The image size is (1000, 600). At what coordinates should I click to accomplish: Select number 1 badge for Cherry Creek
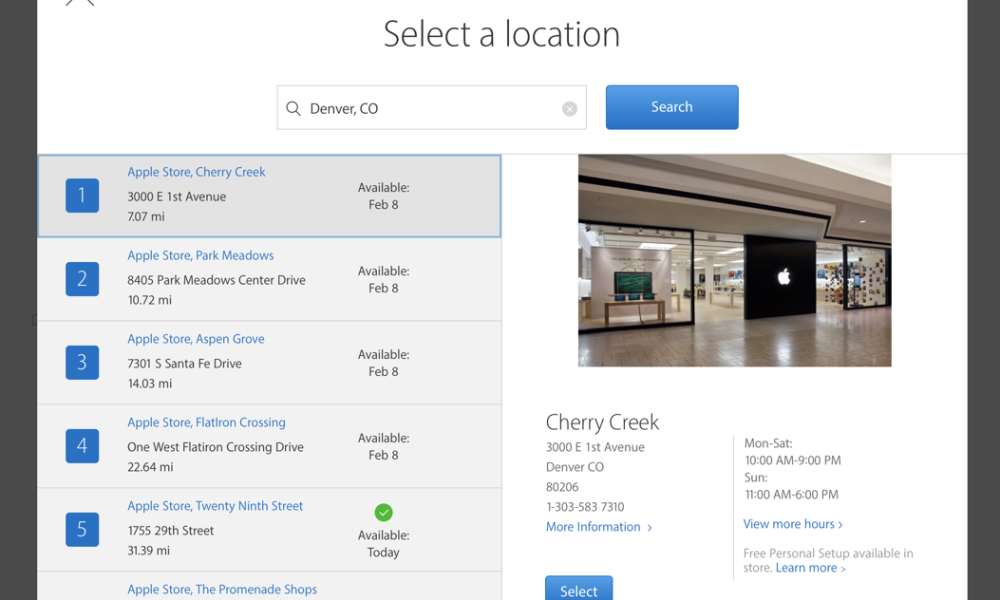click(82, 195)
